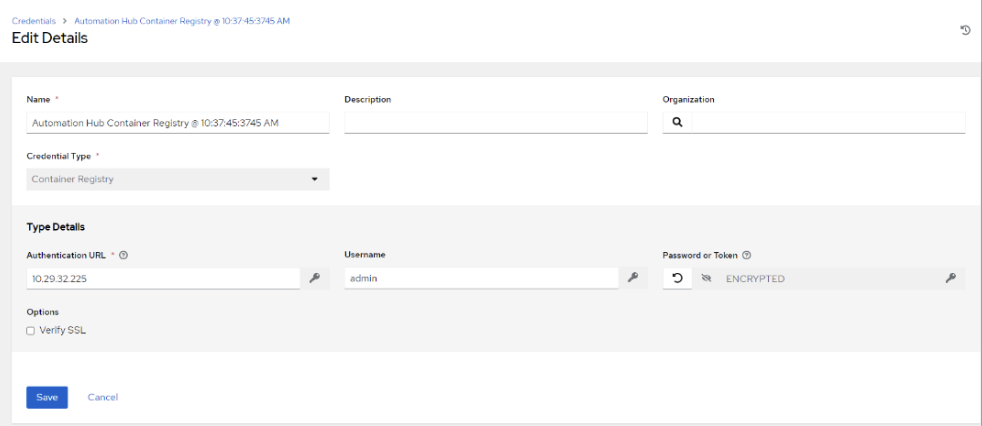982x426 pixels.
Task: Click Organization lookup search icon
Action: [678, 123]
